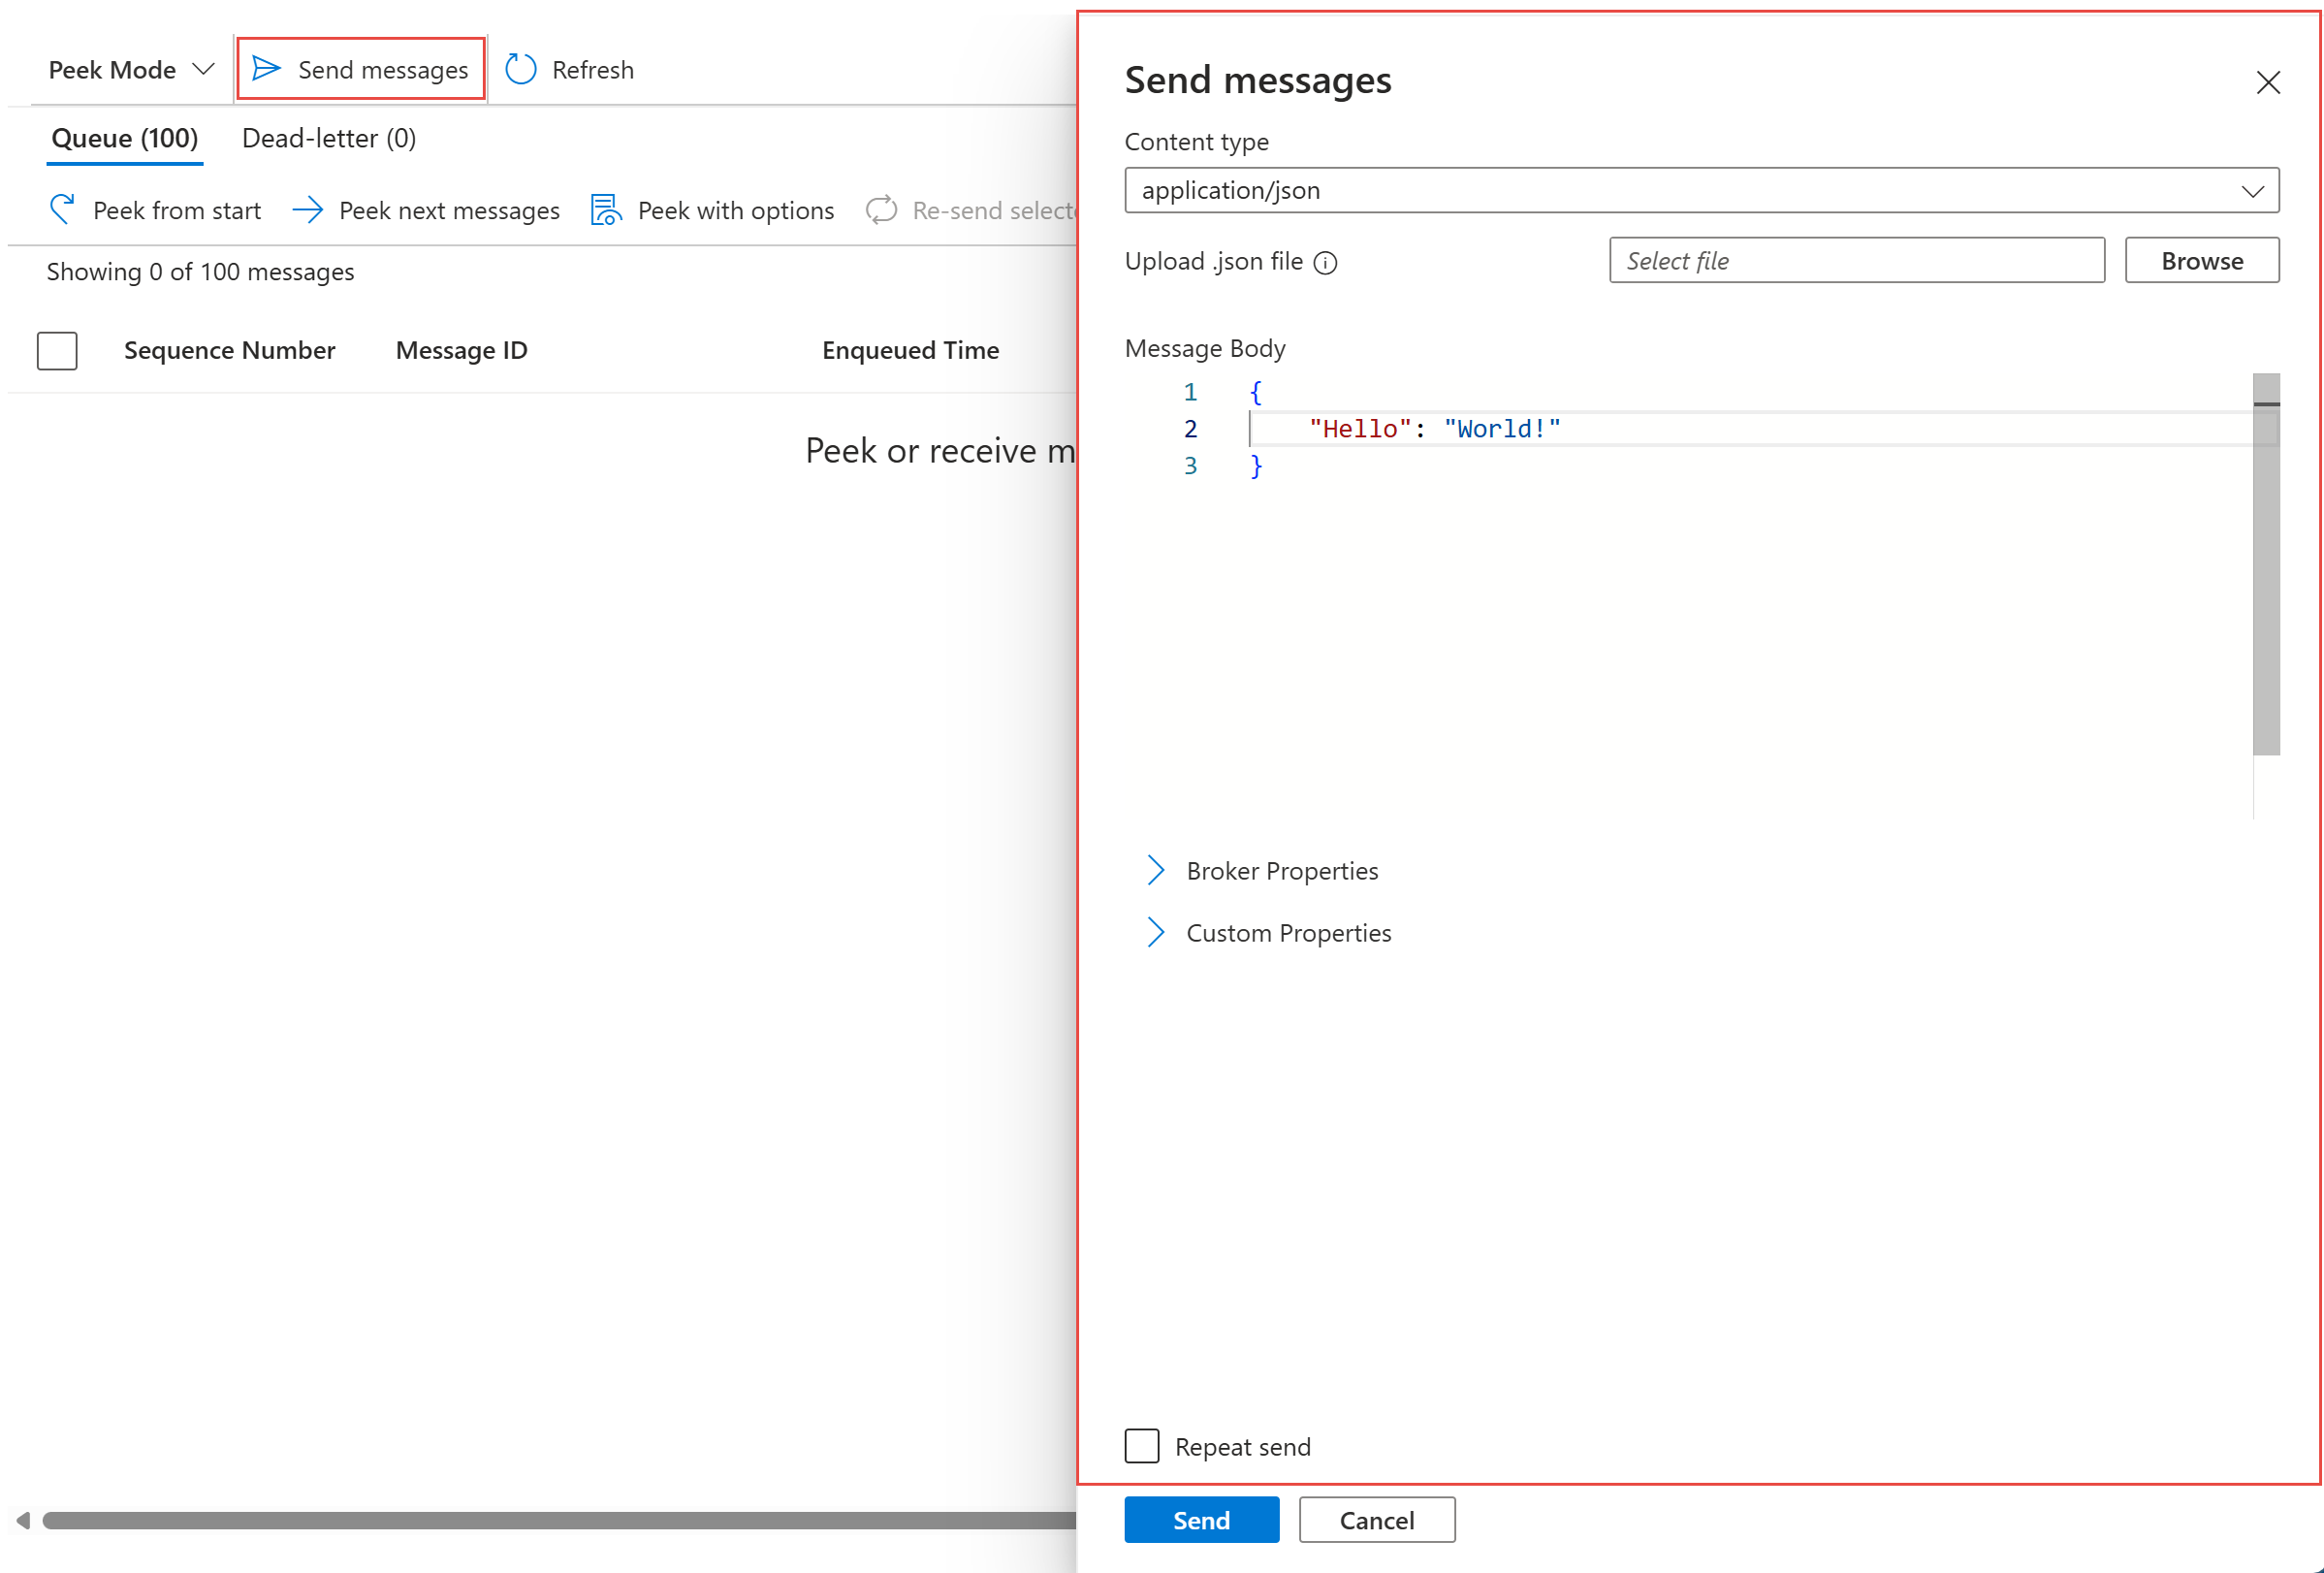Screen dimensions: 2324x1573
Task: Select the Queue (100) tab
Action: click(x=125, y=138)
